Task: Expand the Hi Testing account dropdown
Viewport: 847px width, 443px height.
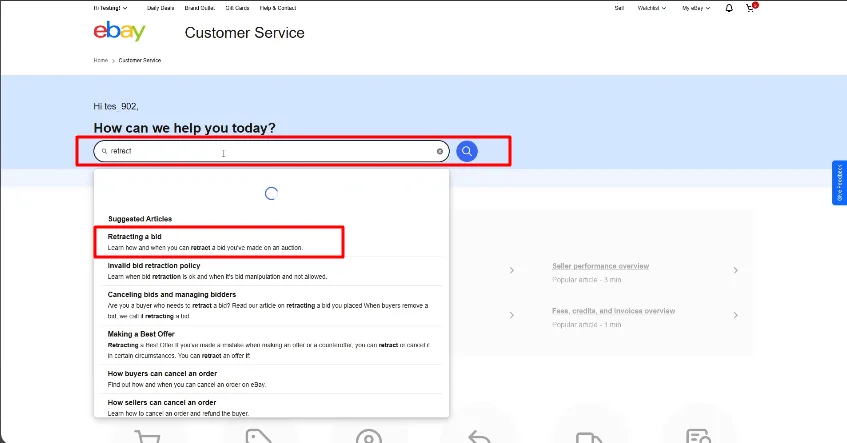Action: click(x=110, y=8)
